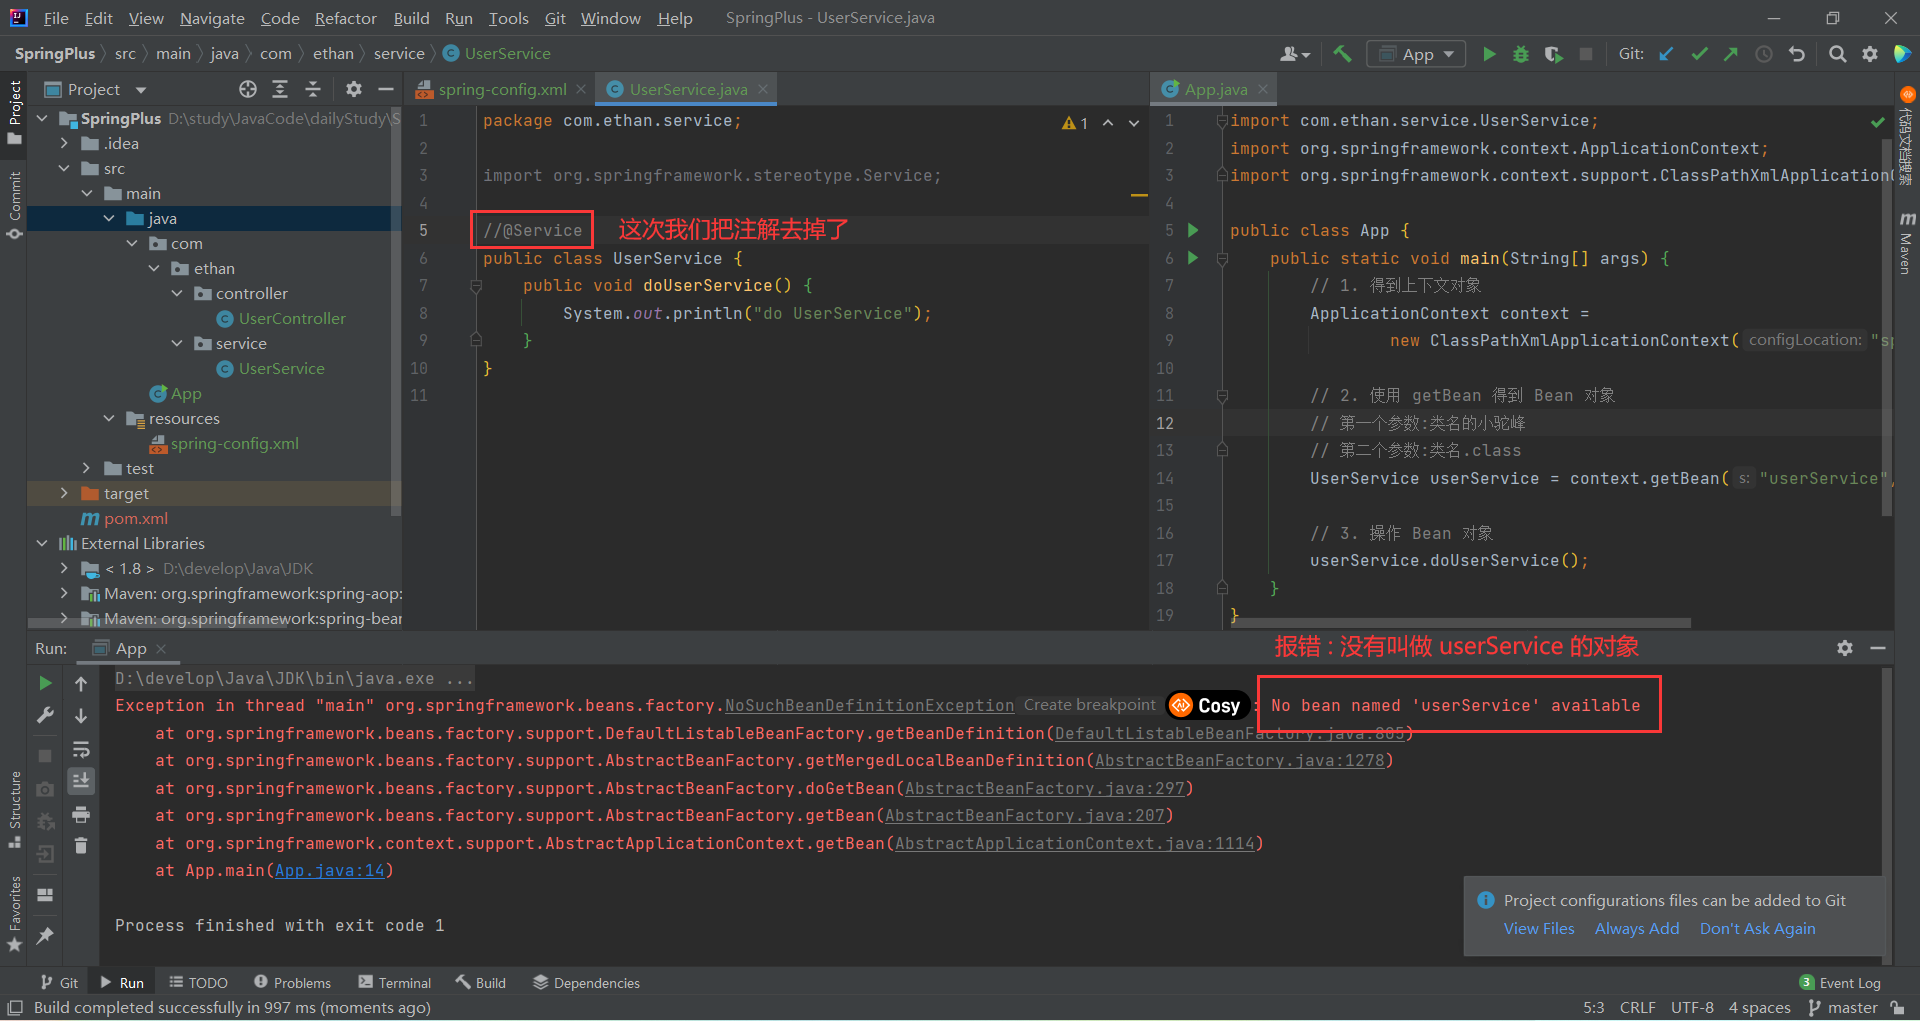Click run gutter icon beside class App
Image resolution: width=1920 pixels, height=1021 pixels.
point(1193,230)
